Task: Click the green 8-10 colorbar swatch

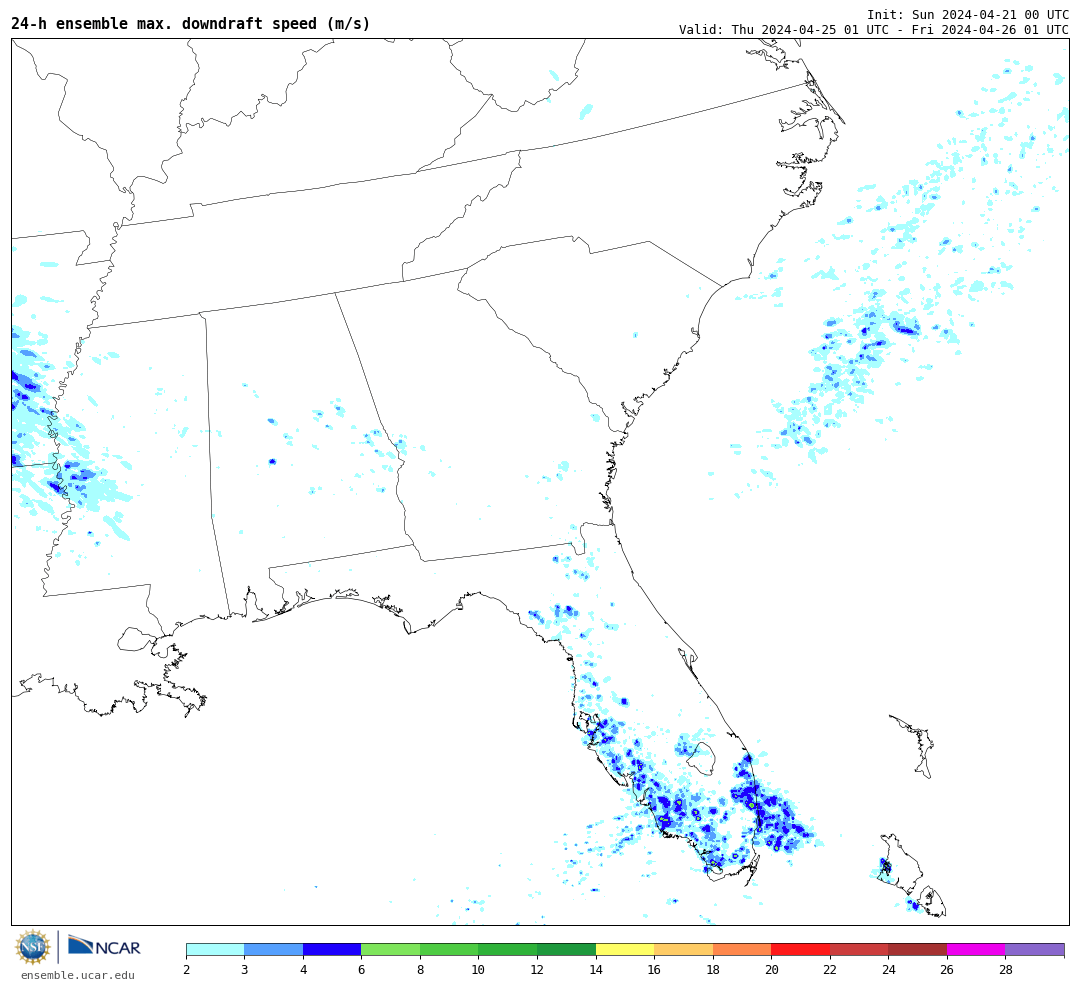Action: (449, 949)
